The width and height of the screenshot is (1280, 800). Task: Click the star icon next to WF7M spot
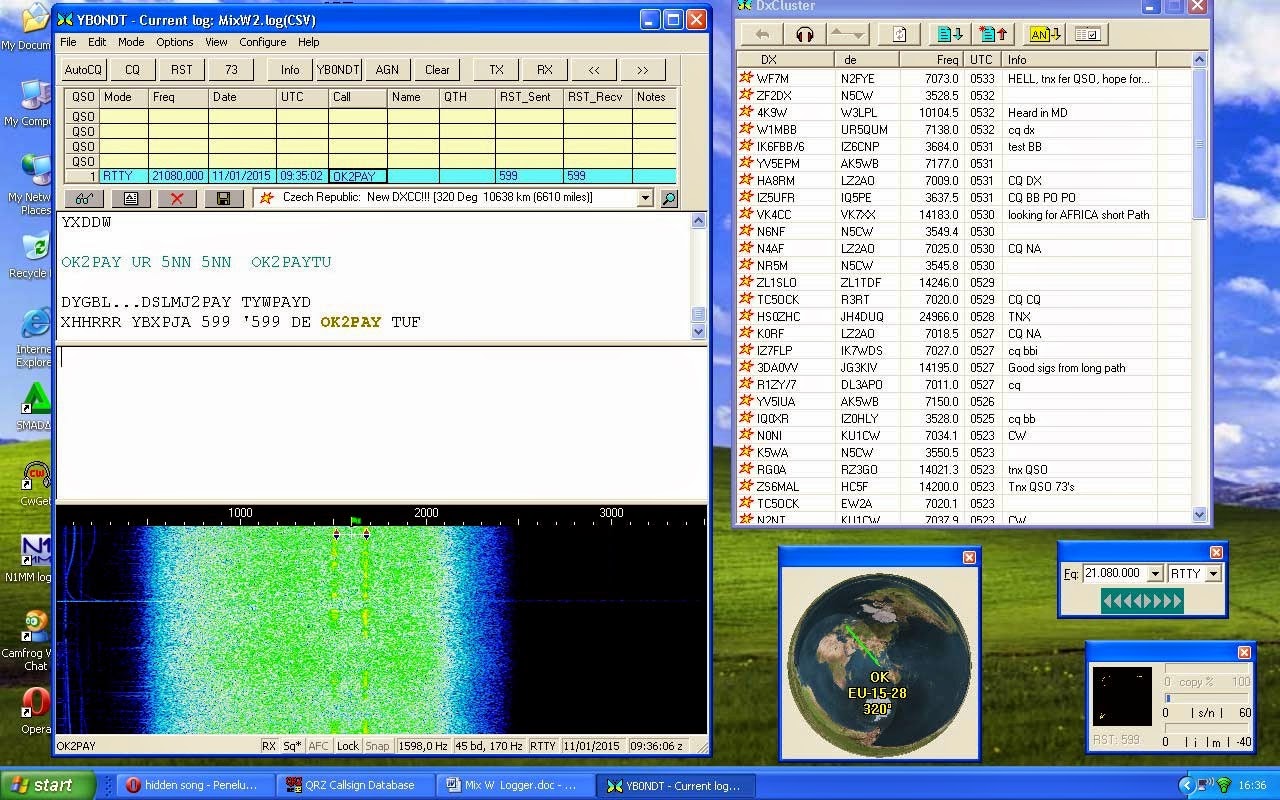tap(746, 78)
